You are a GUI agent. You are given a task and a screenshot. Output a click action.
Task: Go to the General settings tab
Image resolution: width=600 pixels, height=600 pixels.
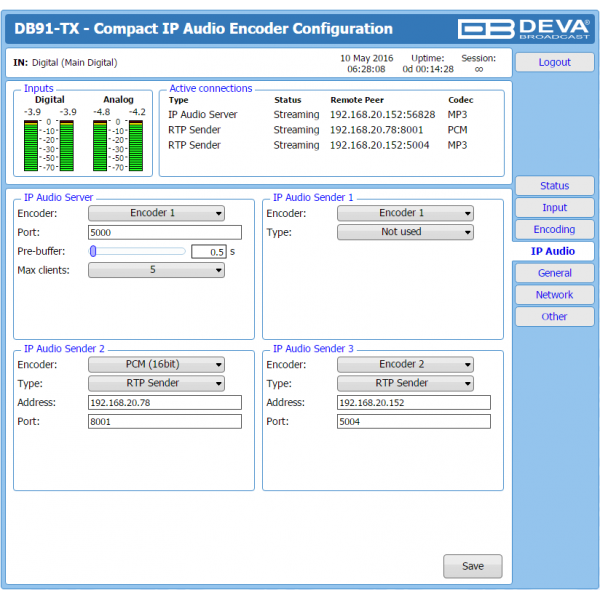(x=554, y=273)
